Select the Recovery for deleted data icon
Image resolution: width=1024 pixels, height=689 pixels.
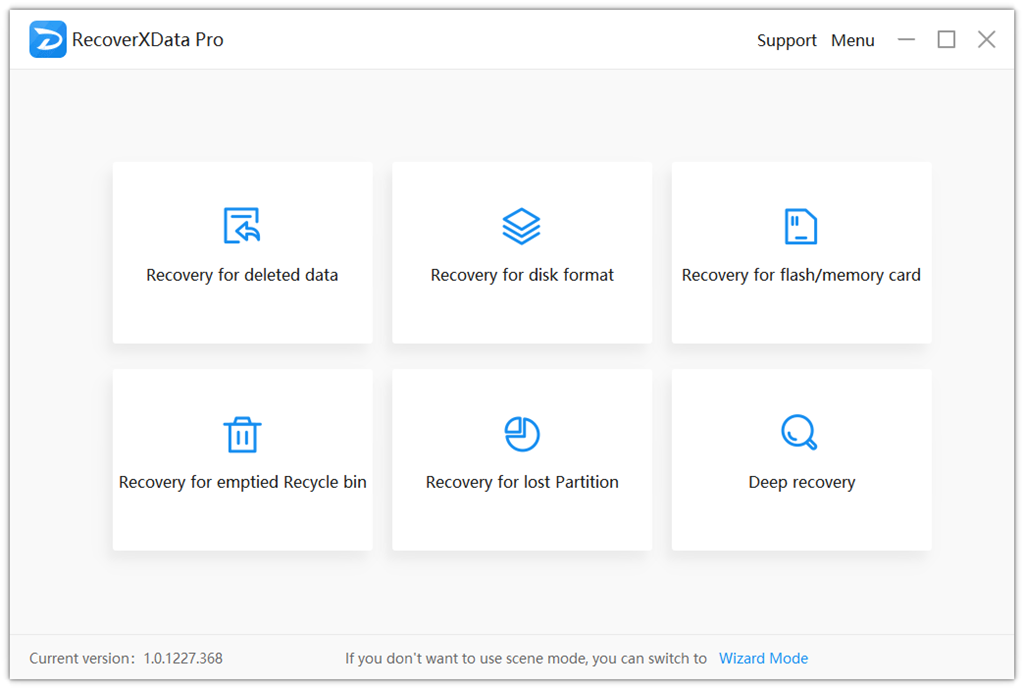coord(242,225)
